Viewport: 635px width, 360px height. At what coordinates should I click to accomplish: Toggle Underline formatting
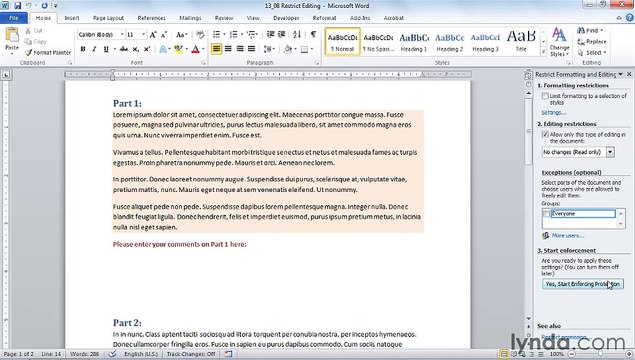tap(106, 49)
